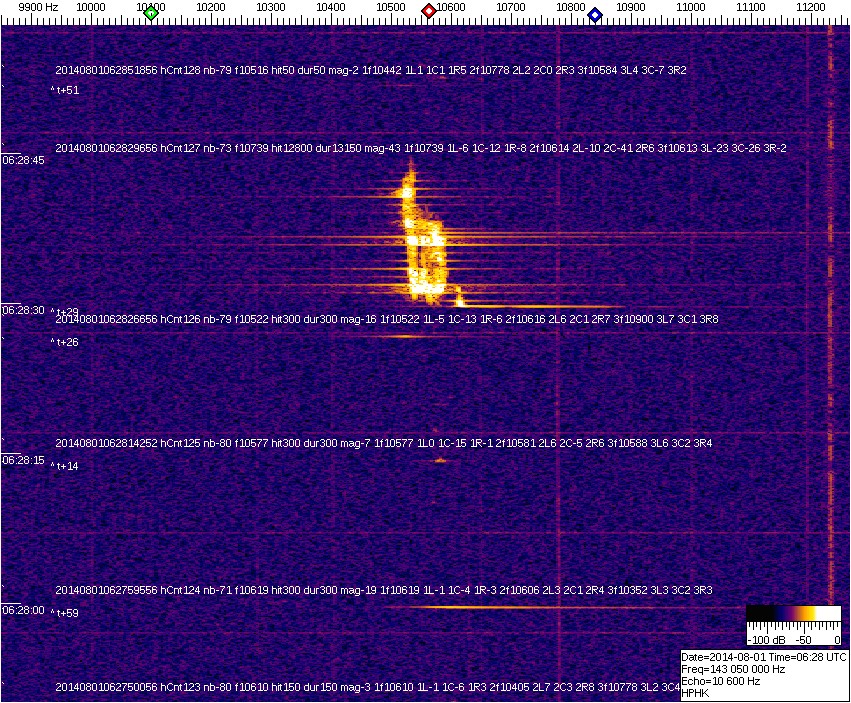Click the 9900 Hz ruler label

pos(38,7)
